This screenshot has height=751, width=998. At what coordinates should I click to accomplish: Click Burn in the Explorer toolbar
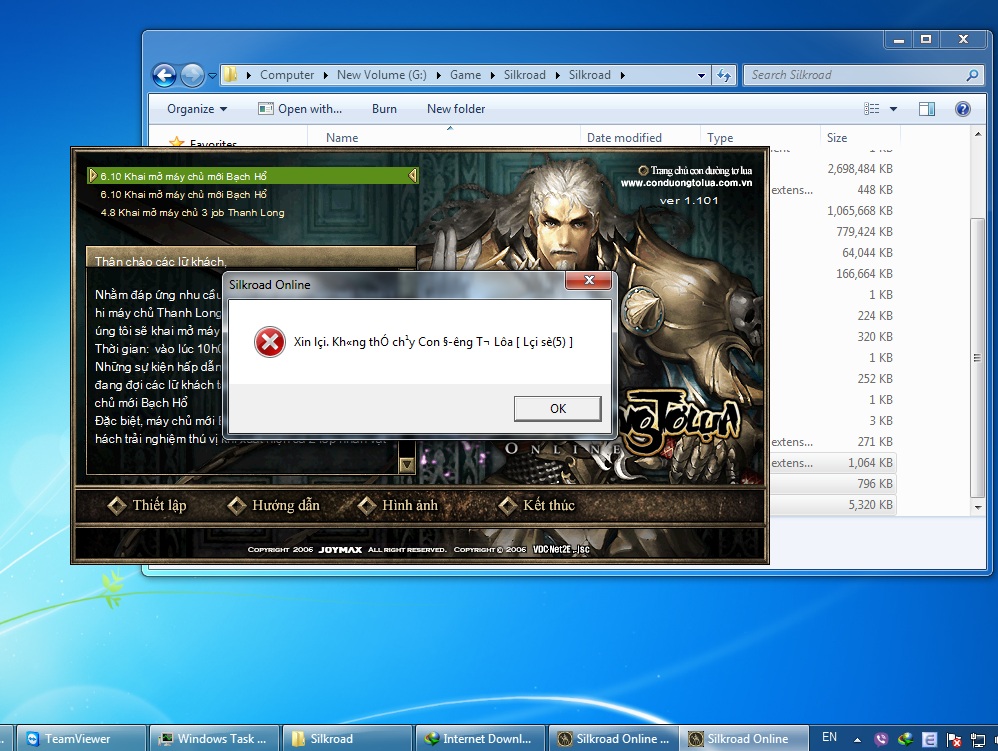tap(384, 109)
